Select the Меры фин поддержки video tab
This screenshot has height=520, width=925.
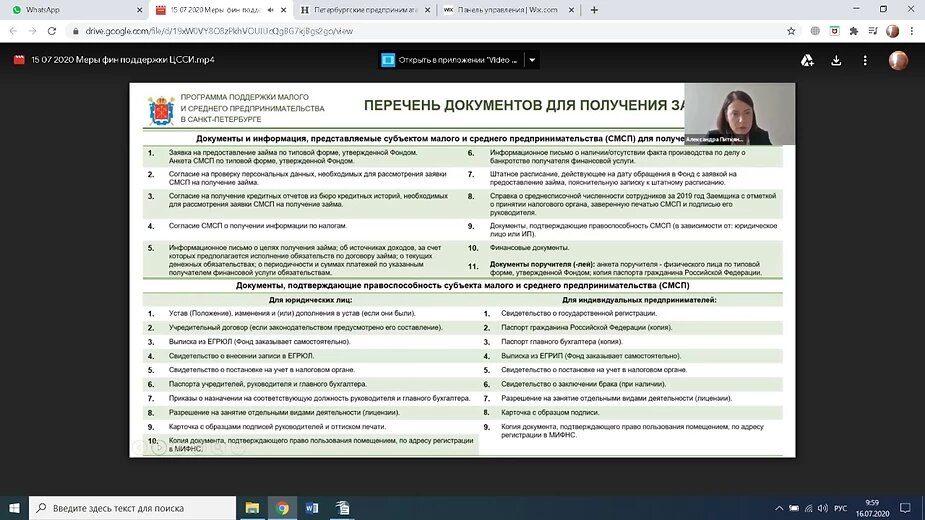point(220,10)
